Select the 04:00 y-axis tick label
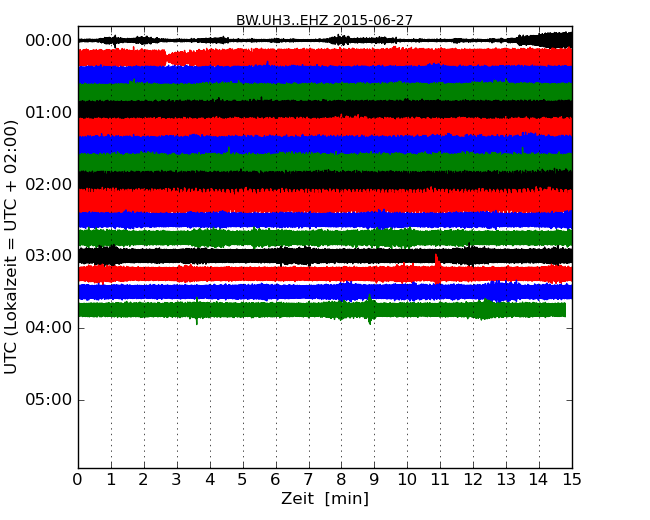Image resolution: width=650 pixels, height=520 pixels. 49,328
